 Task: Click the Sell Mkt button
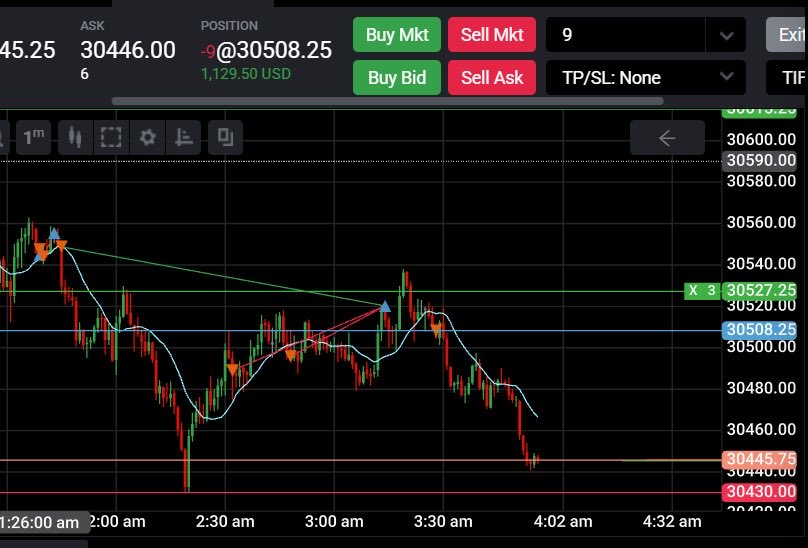(x=492, y=35)
